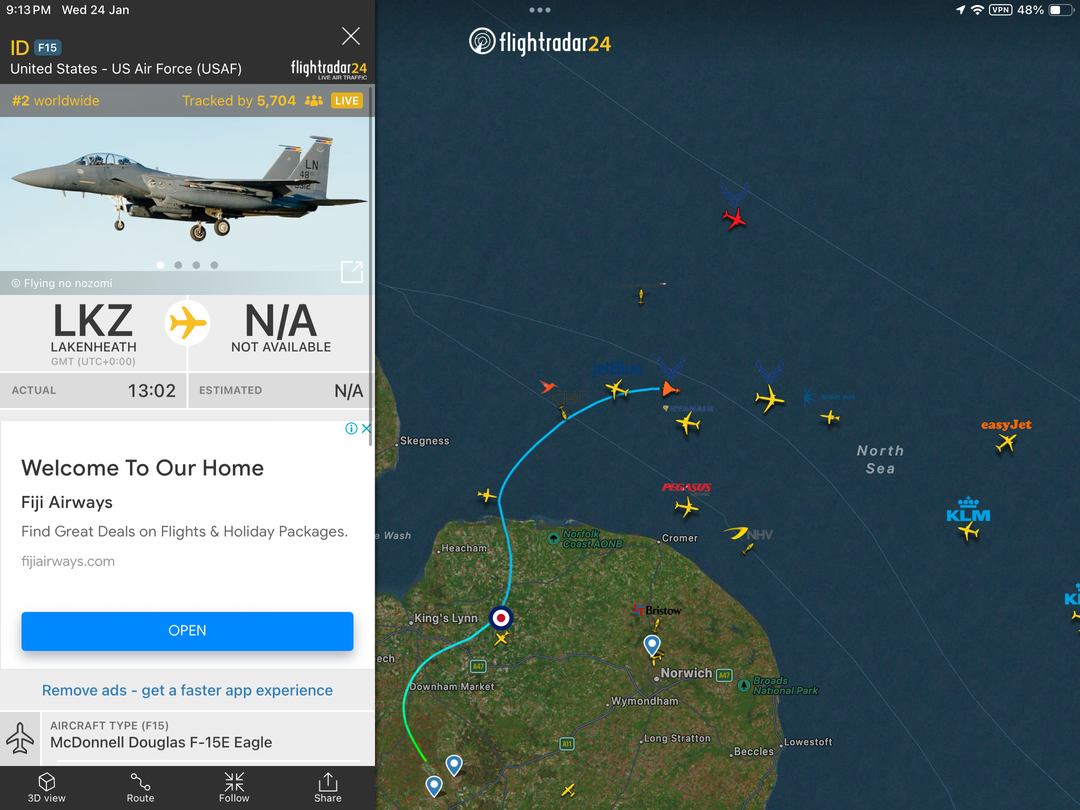1080x810 pixels.
Task: Select the Pegasus aircraft marker
Action: (686, 508)
